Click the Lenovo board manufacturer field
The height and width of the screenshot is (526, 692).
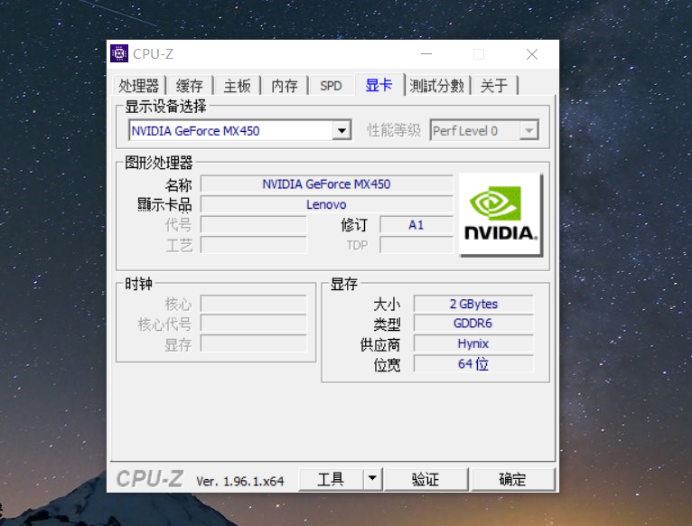point(327,204)
